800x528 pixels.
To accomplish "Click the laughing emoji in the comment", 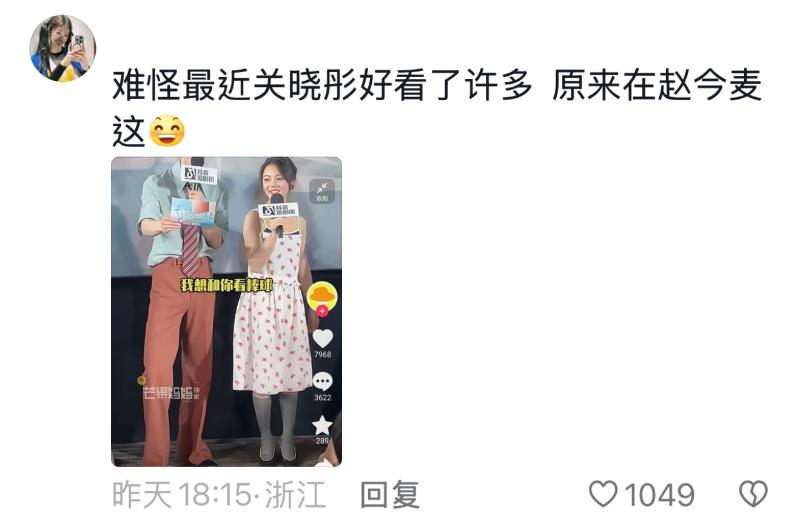I will (166, 131).
